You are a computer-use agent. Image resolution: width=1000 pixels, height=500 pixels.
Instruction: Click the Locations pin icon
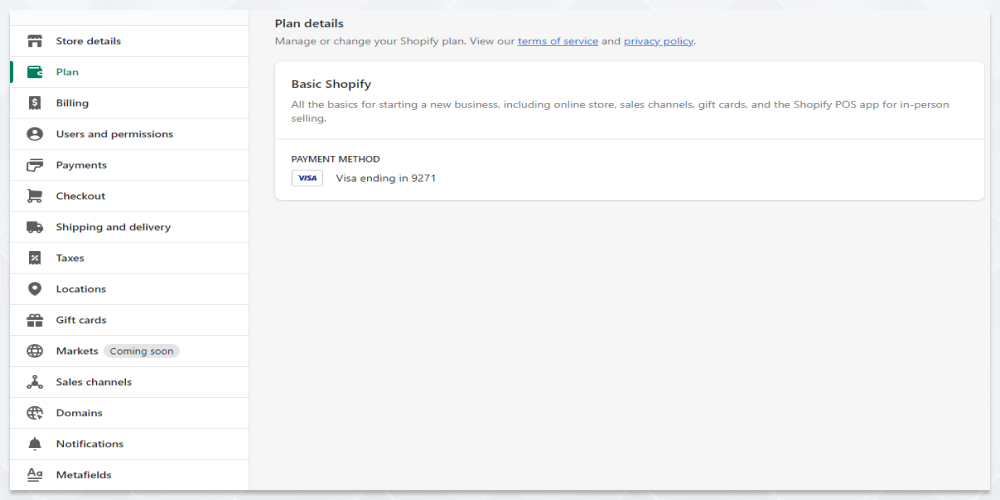[x=34, y=289]
